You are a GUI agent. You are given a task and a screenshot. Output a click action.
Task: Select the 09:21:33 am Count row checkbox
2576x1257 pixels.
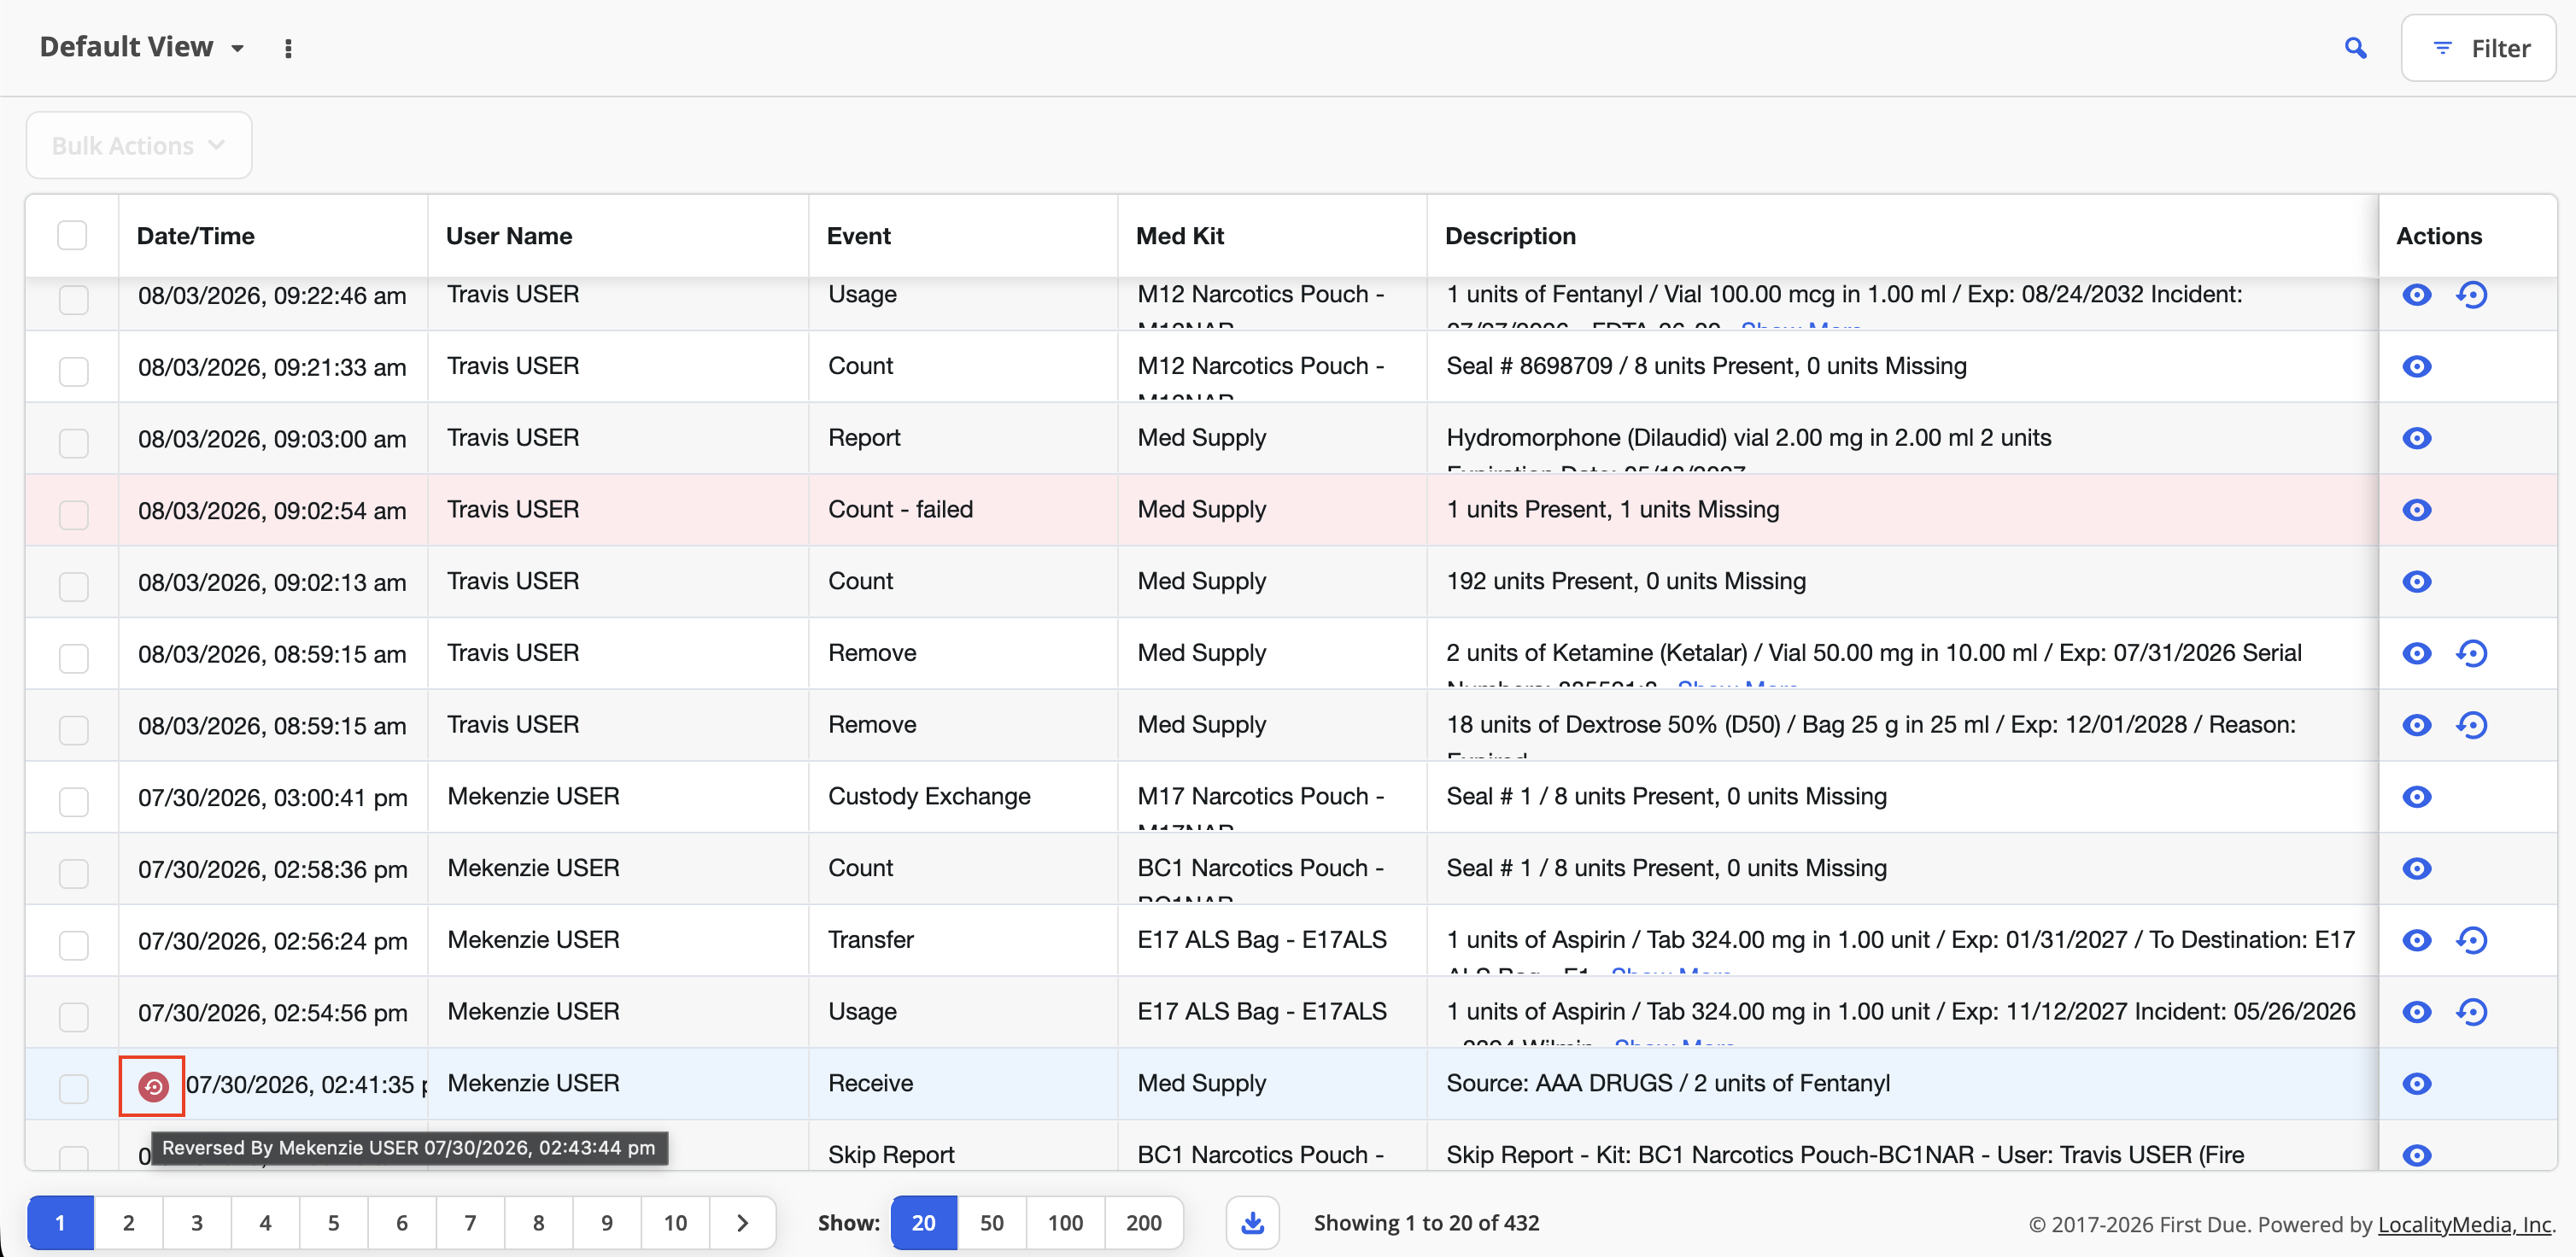(x=73, y=371)
